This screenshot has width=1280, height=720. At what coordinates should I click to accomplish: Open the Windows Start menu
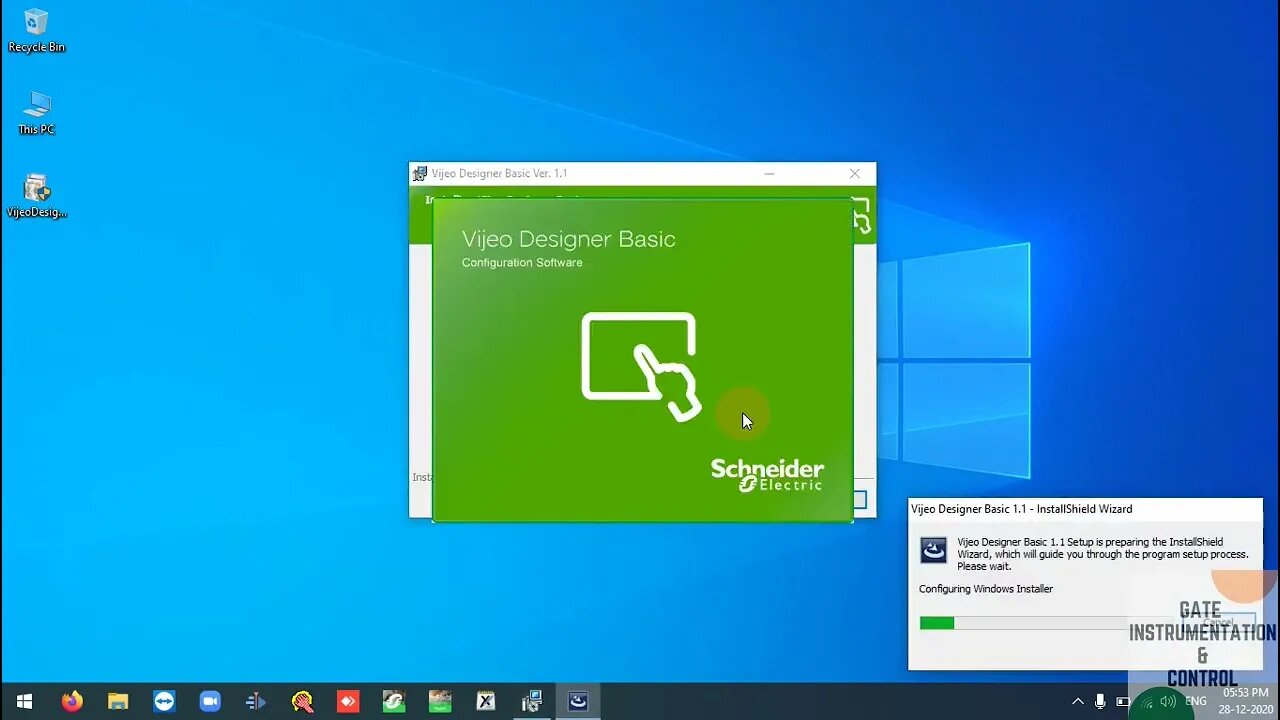tap(24, 701)
